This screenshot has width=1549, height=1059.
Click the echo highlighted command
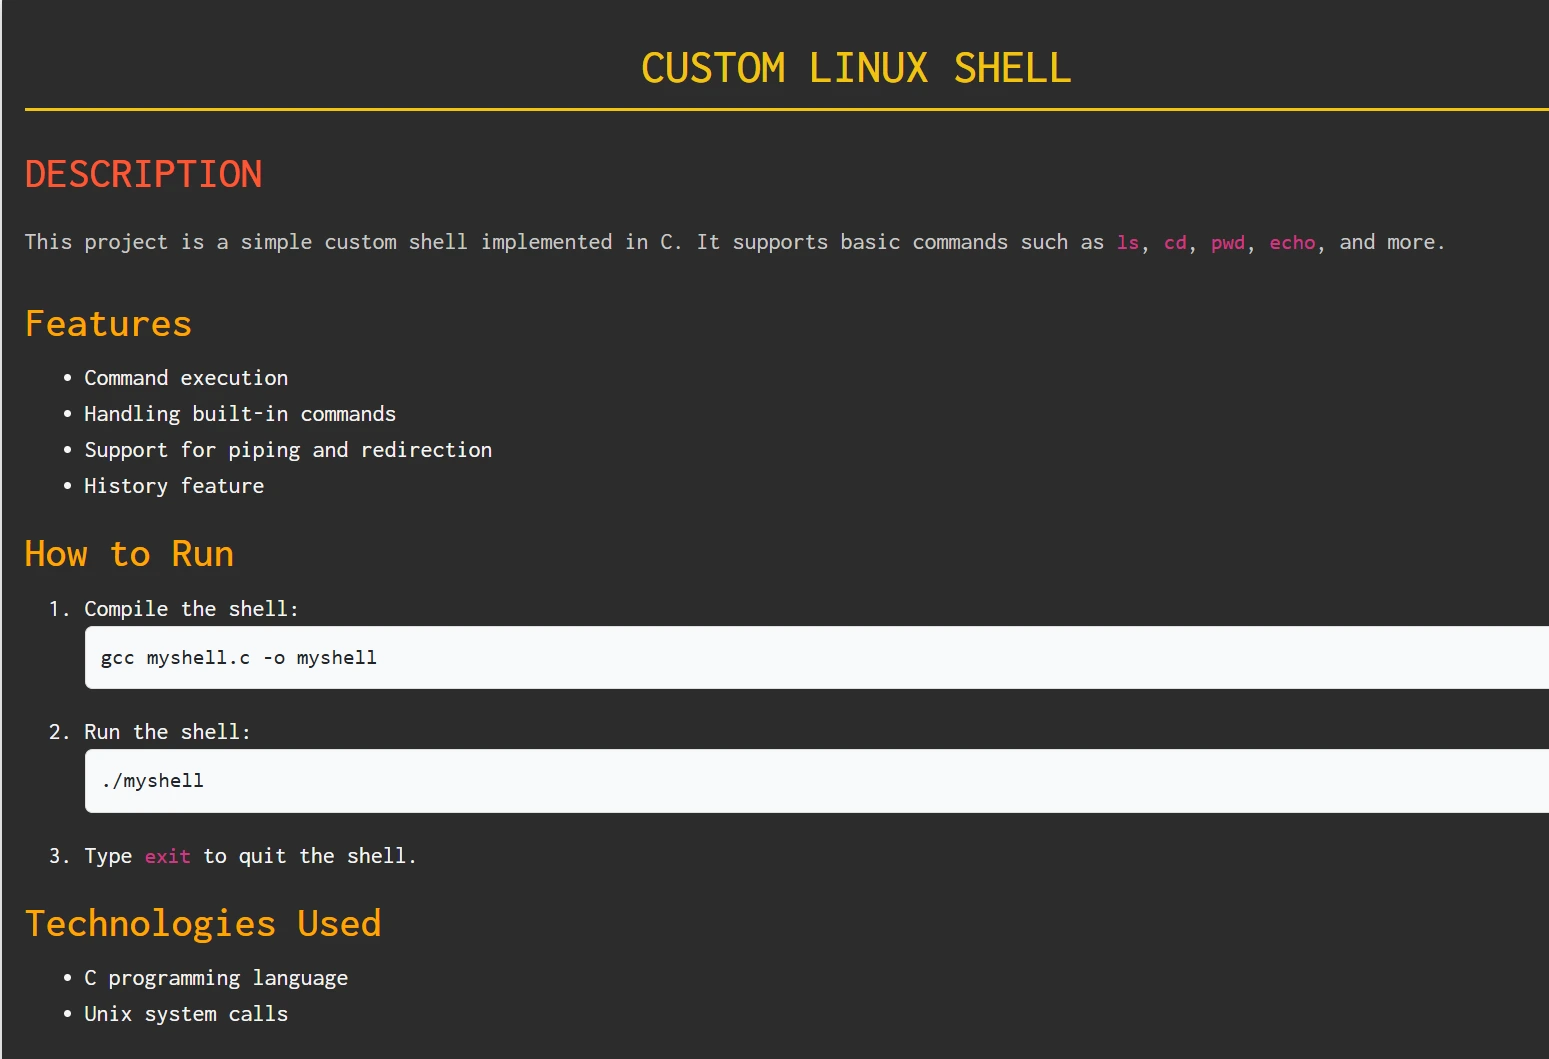[x=1292, y=242]
